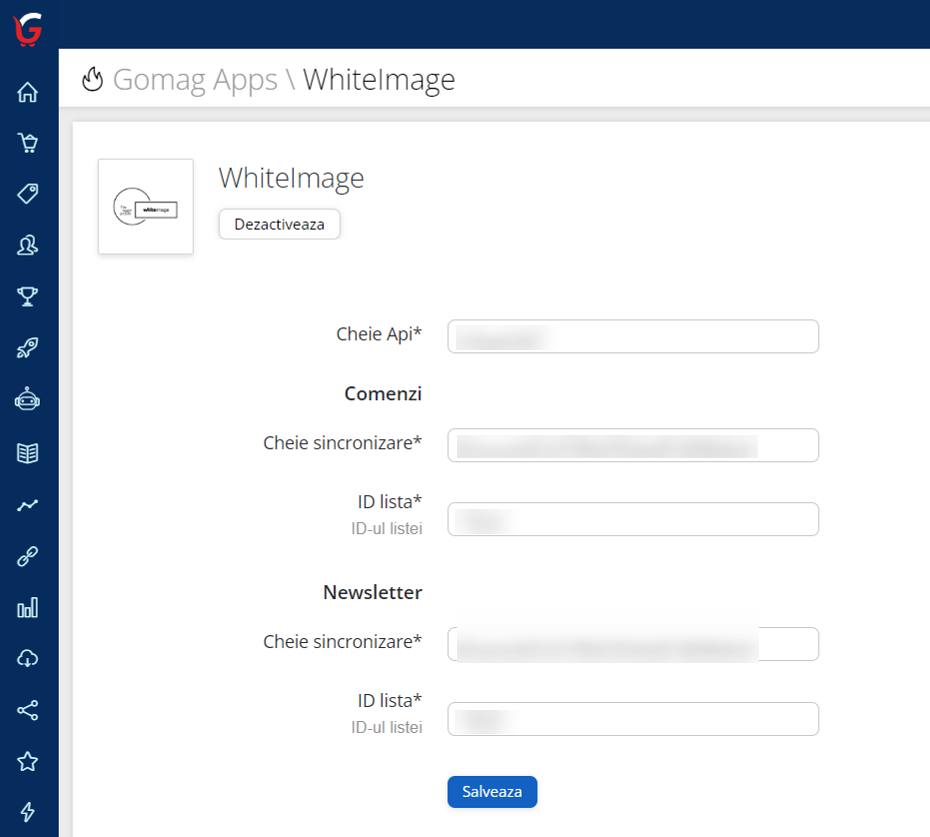The height and width of the screenshot is (837, 930).
Task: Click the cloud download sidebar icon
Action: 27,658
